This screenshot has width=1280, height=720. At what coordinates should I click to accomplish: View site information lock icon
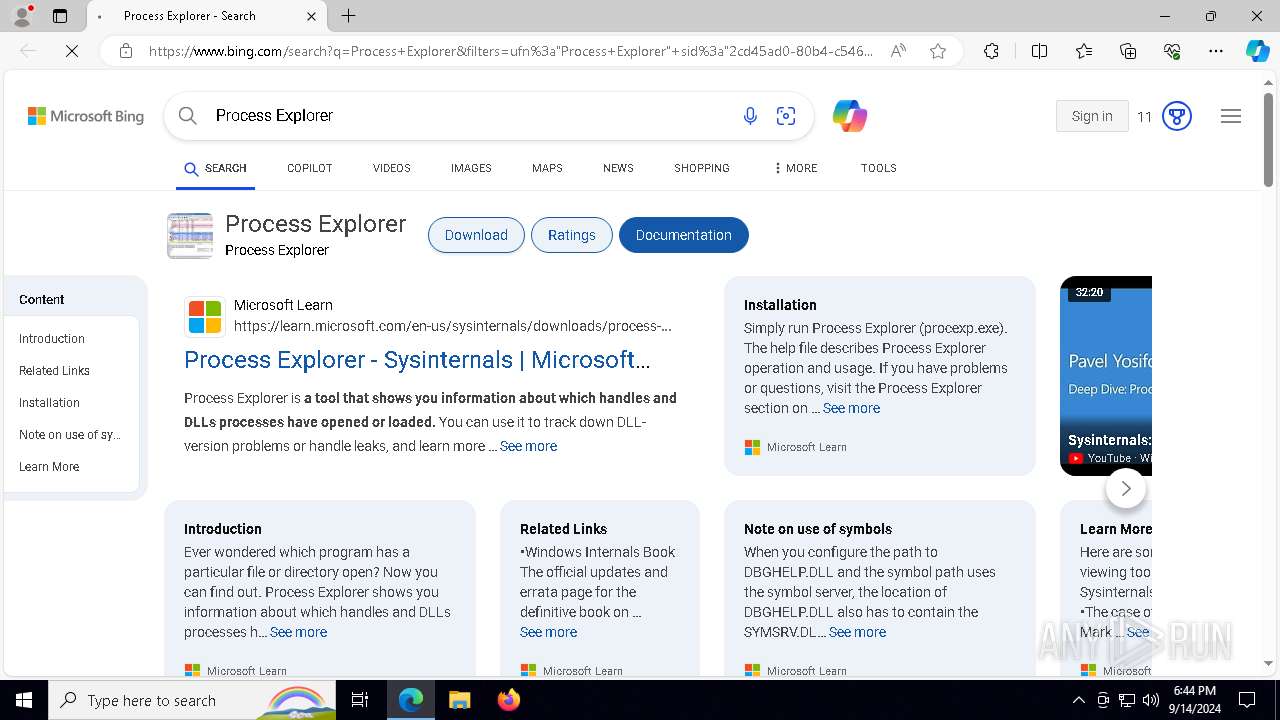point(126,51)
